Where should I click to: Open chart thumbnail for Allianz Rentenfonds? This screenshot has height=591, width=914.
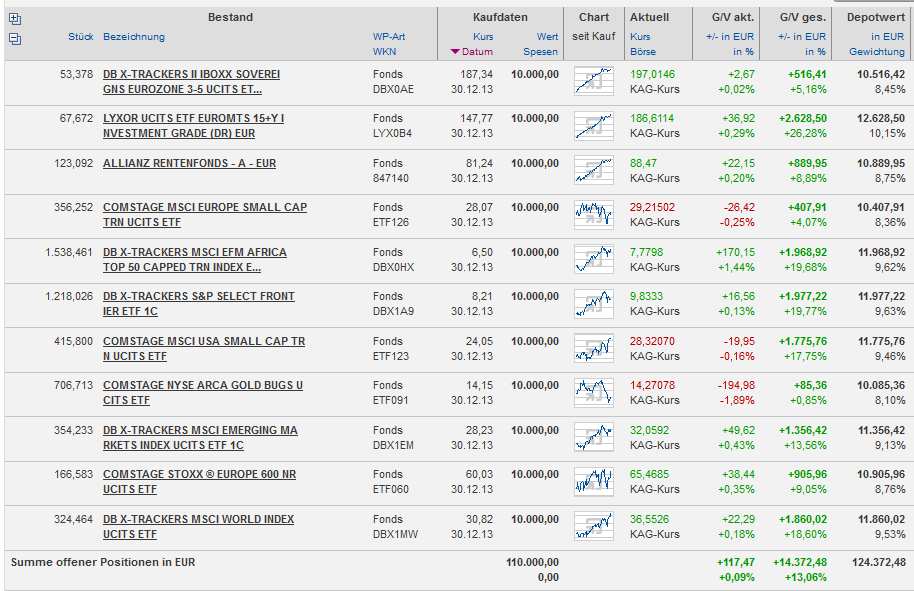[x=593, y=170]
